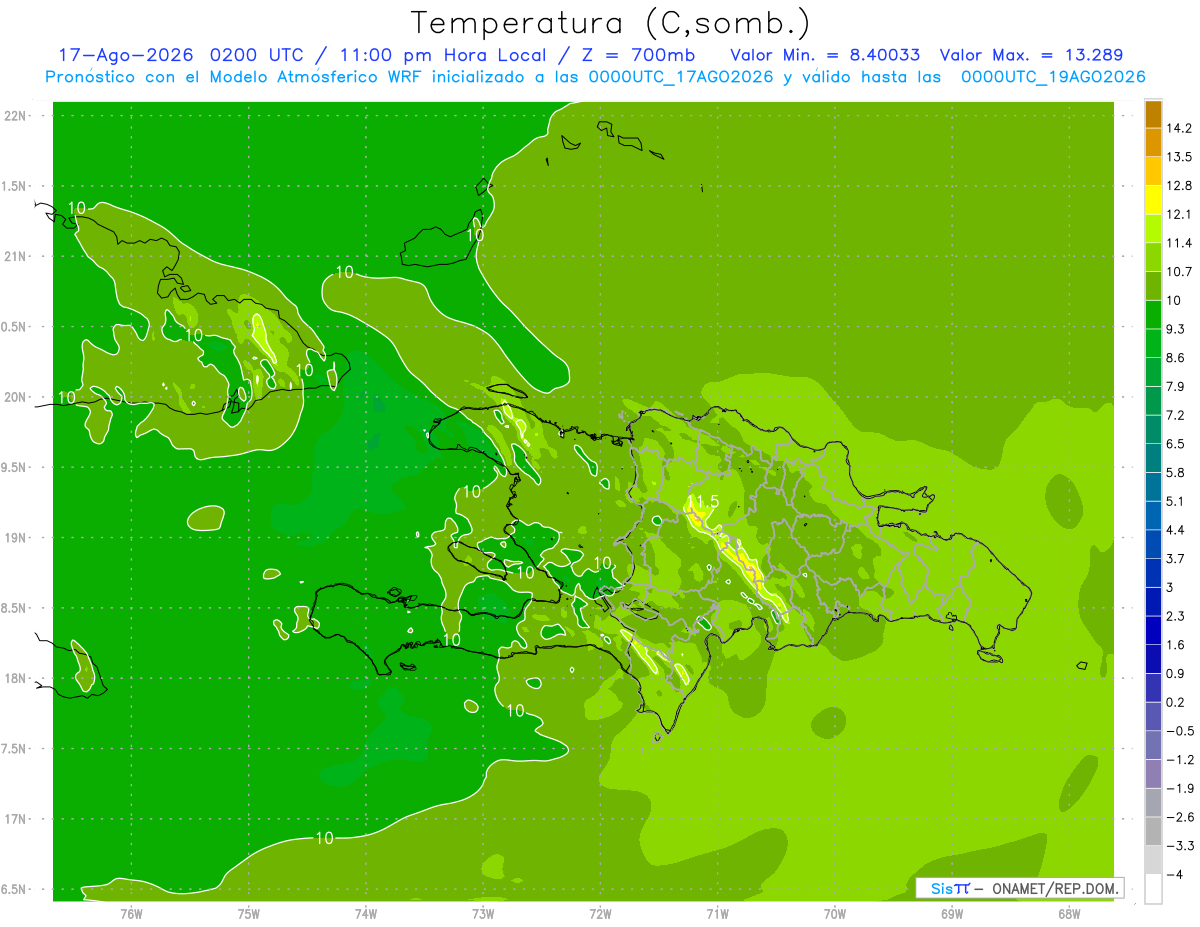The height and width of the screenshot is (927, 1200).
Task: Click the legend value "5.1"
Action: coord(1176,502)
